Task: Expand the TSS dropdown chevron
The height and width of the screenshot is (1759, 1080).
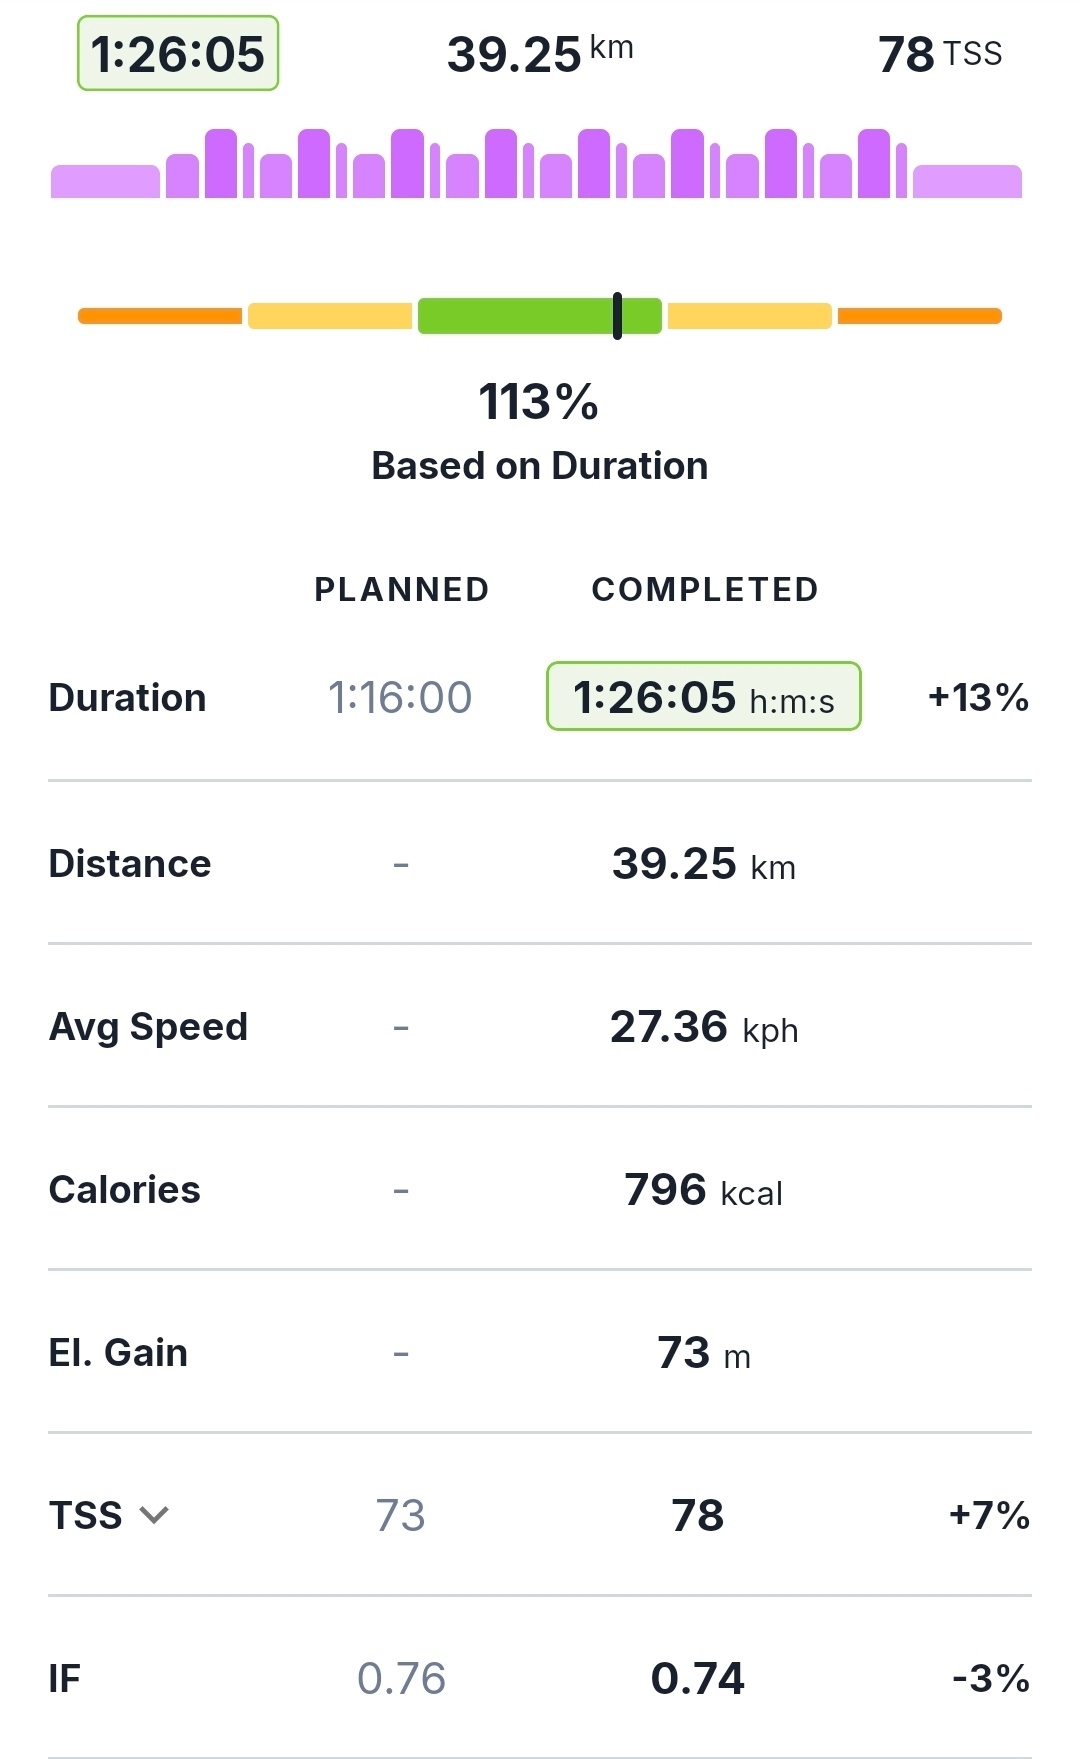Action: (x=154, y=1515)
